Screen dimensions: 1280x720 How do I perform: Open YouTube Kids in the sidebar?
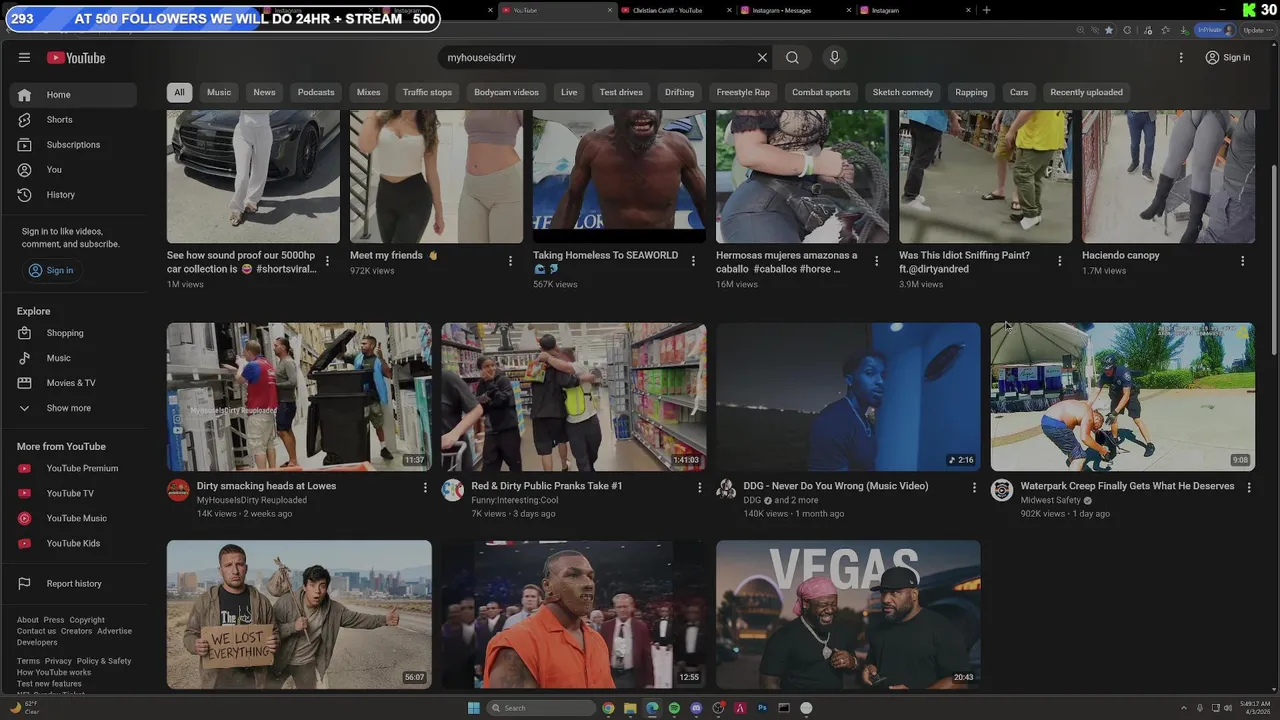coord(73,543)
